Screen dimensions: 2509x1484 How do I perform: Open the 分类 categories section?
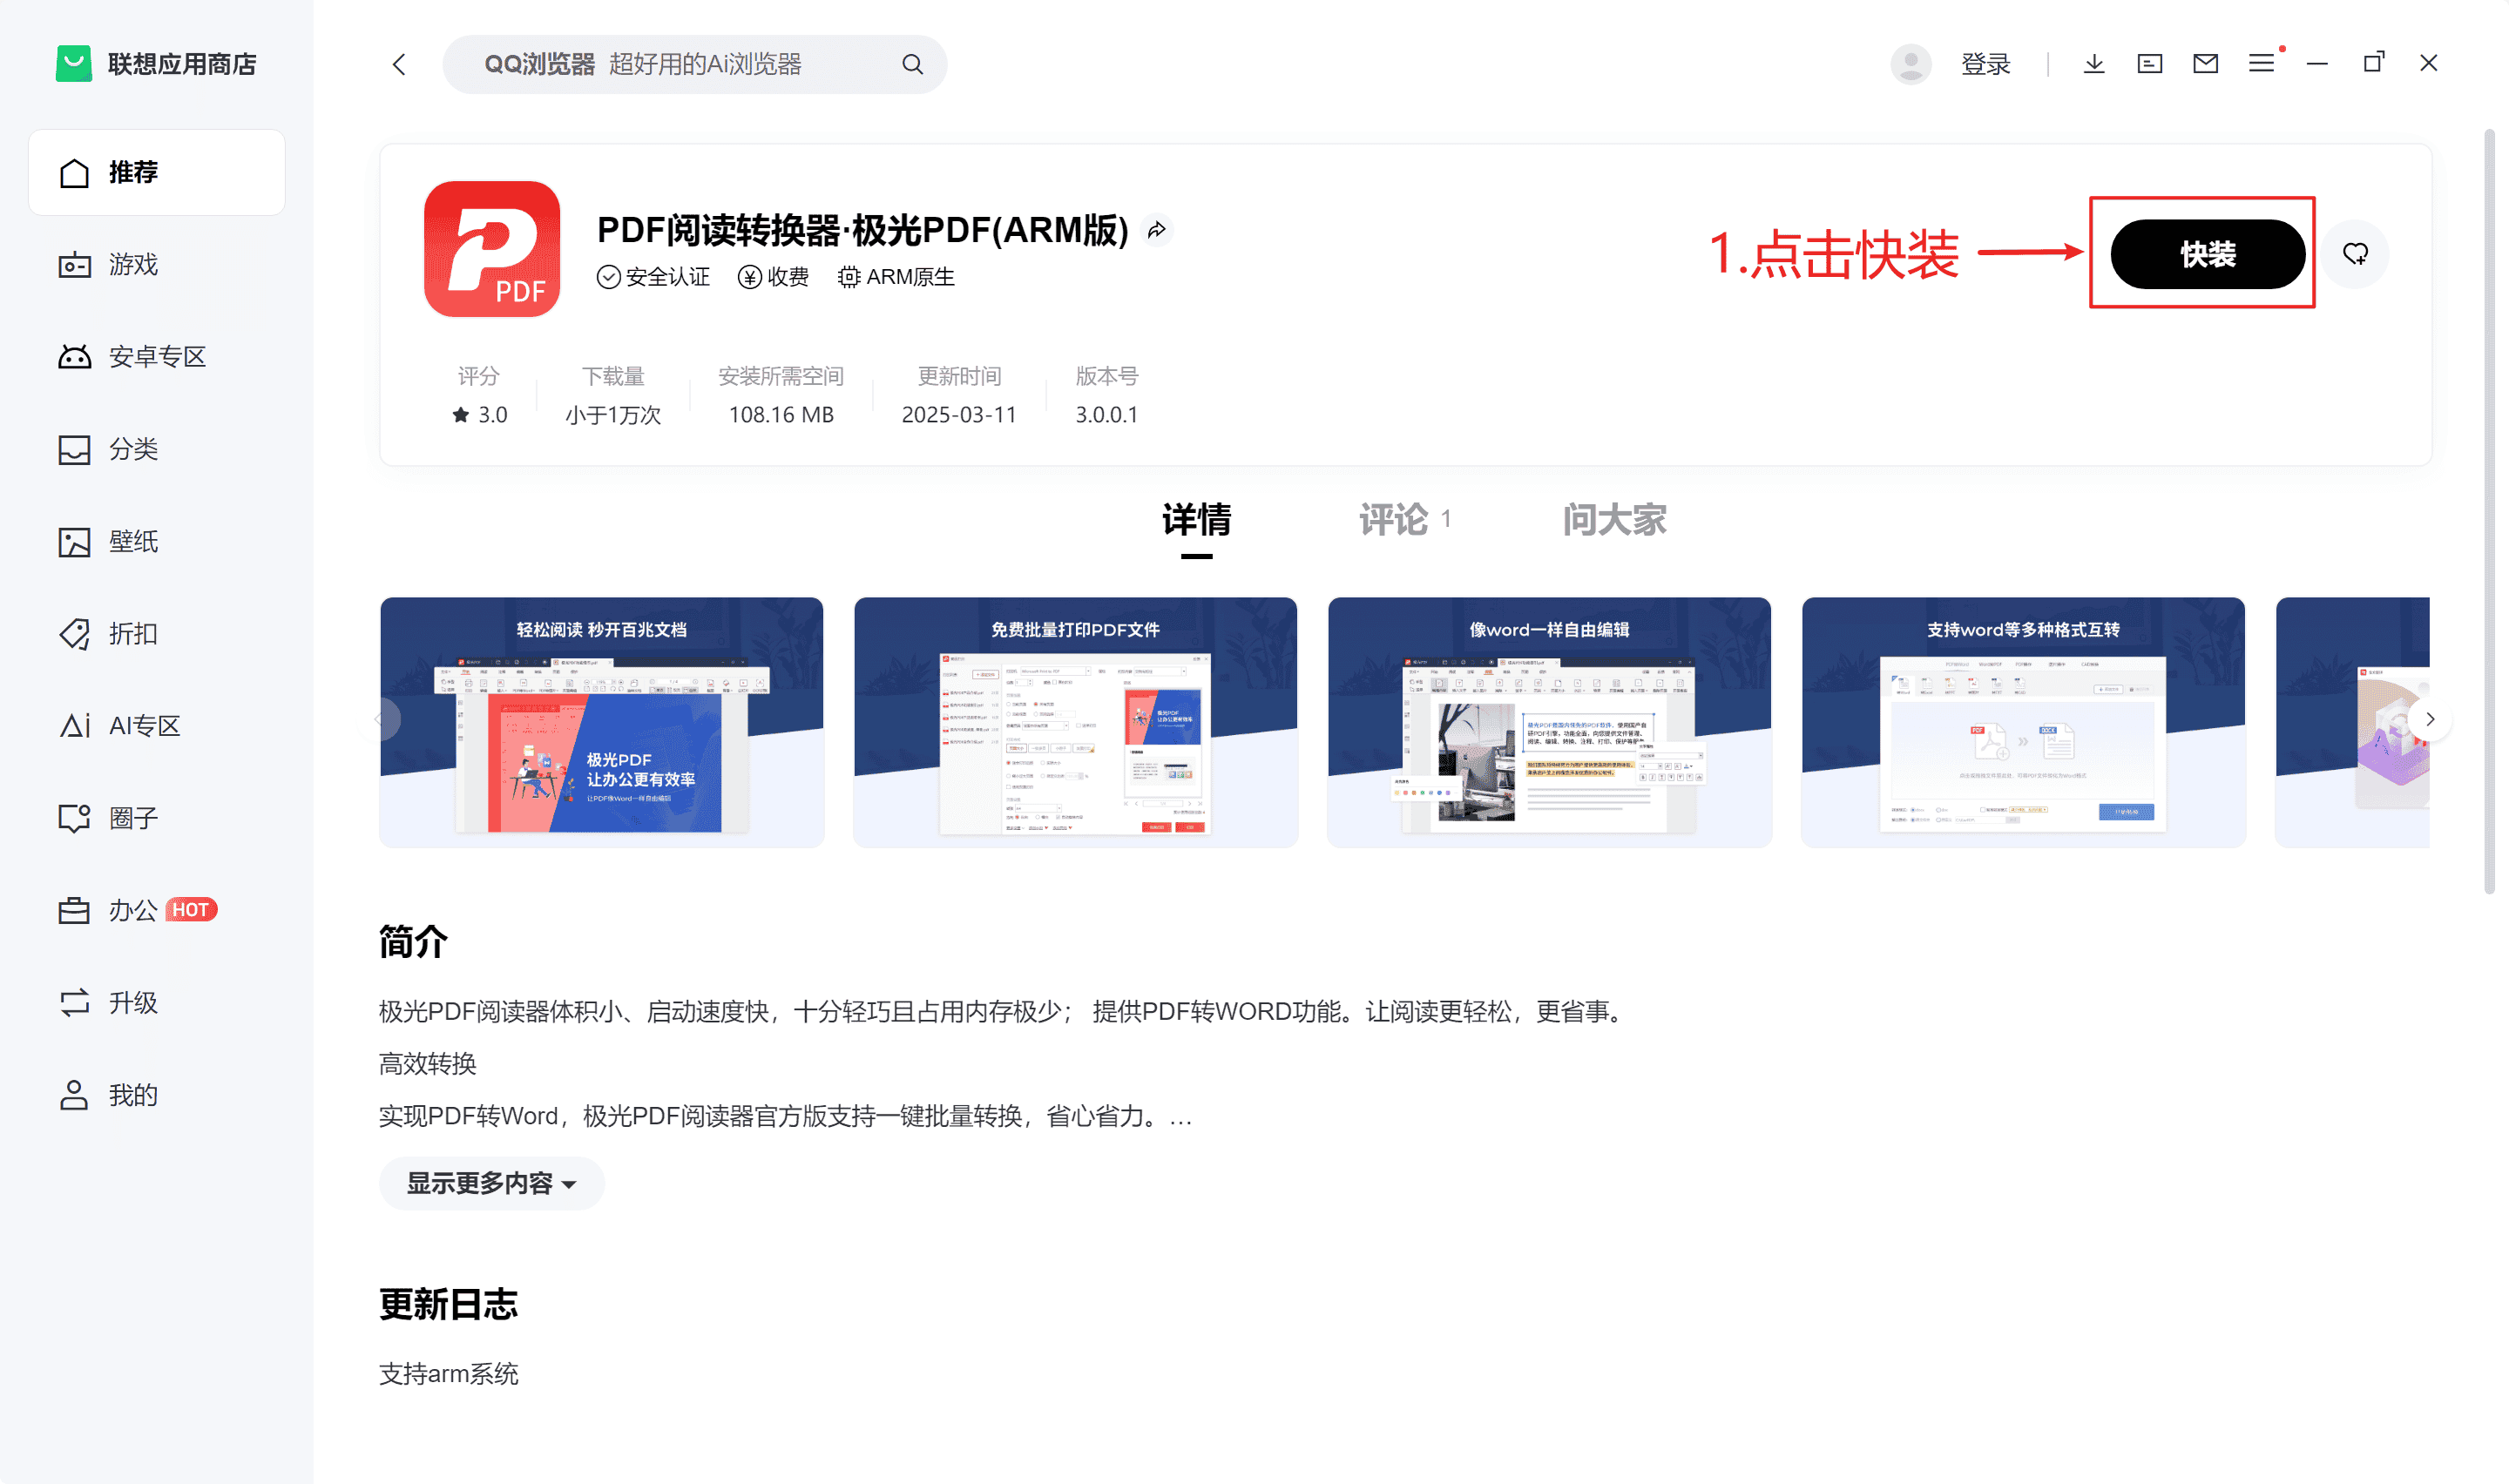[157, 449]
